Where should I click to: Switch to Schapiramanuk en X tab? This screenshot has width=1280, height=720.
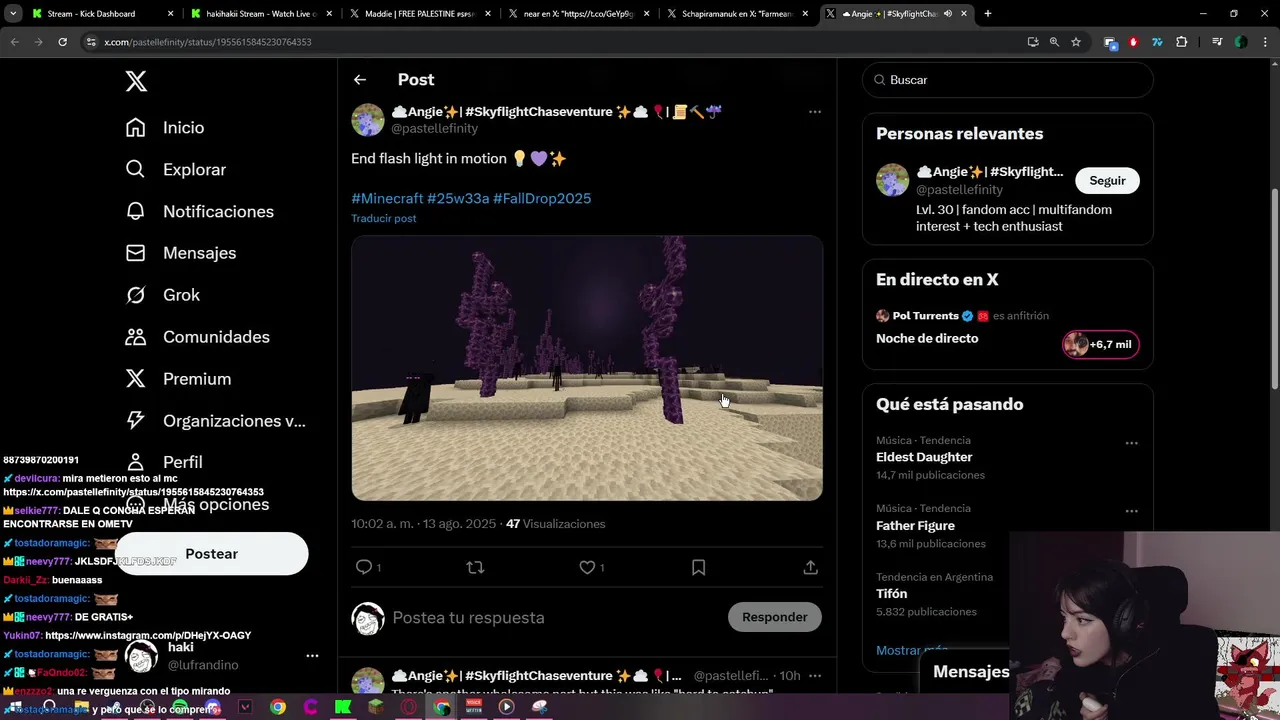(x=735, y=14)
